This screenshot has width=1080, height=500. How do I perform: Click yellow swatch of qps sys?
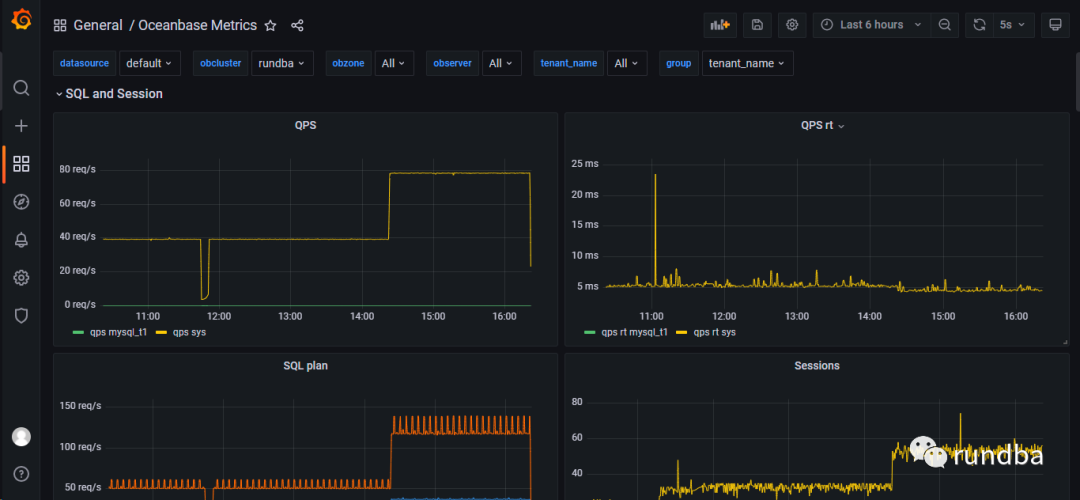[x=161, y=332]
